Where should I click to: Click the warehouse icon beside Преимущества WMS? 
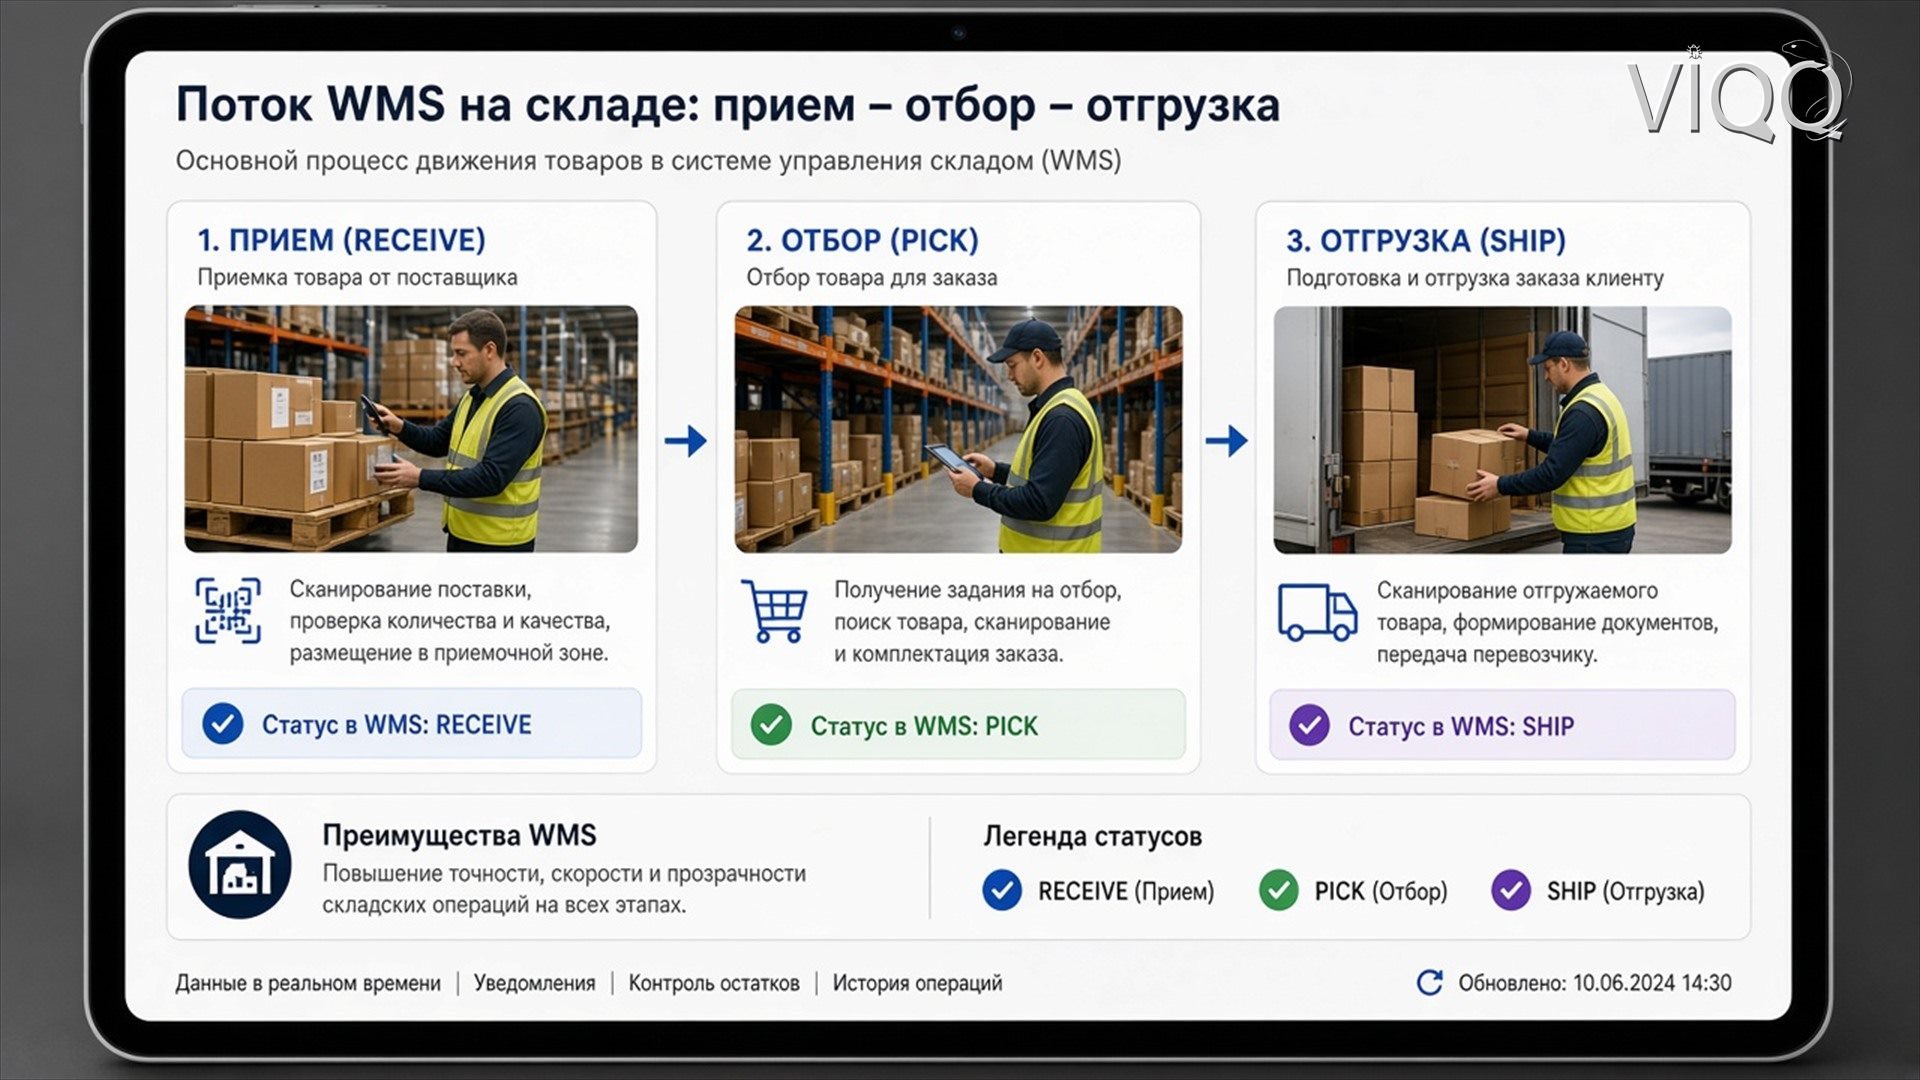240,865
